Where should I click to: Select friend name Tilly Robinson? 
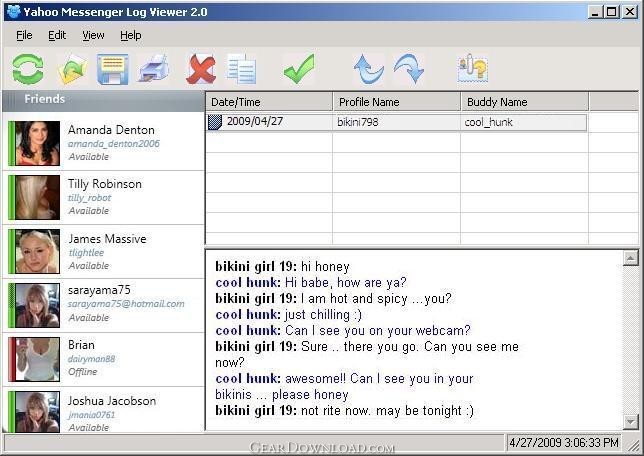coord(105,184)
